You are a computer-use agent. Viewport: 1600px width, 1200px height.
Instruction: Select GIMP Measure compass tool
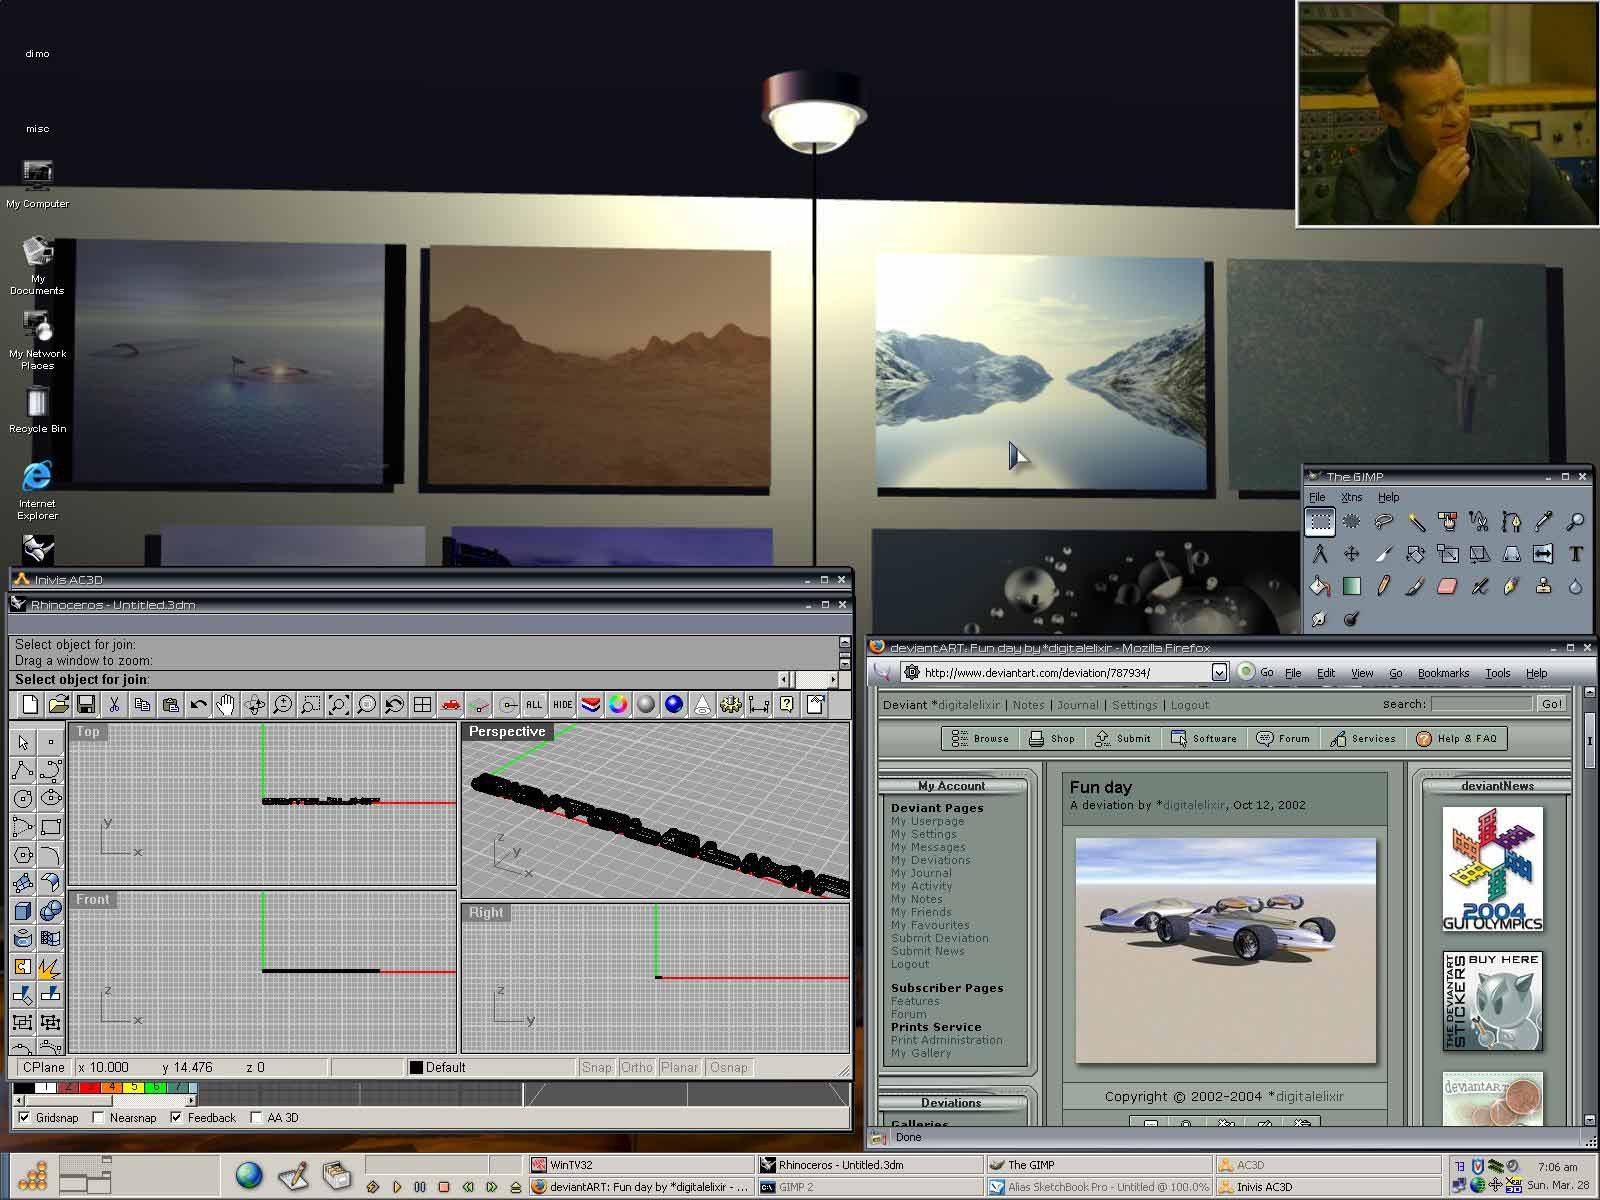click(1320, 554)
